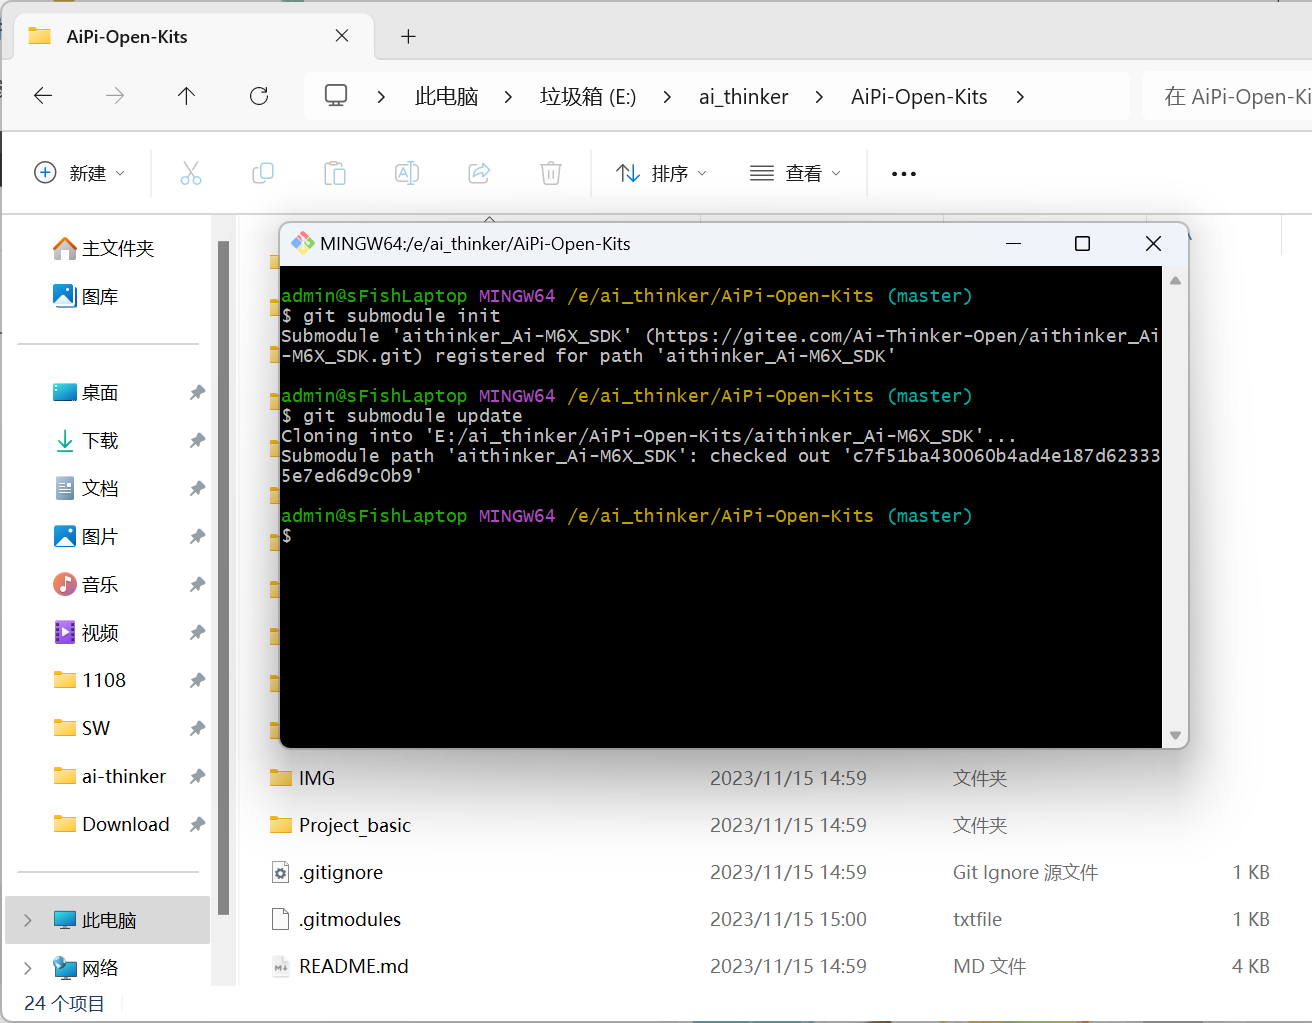Refresh the current folder view

pos(259,96)
